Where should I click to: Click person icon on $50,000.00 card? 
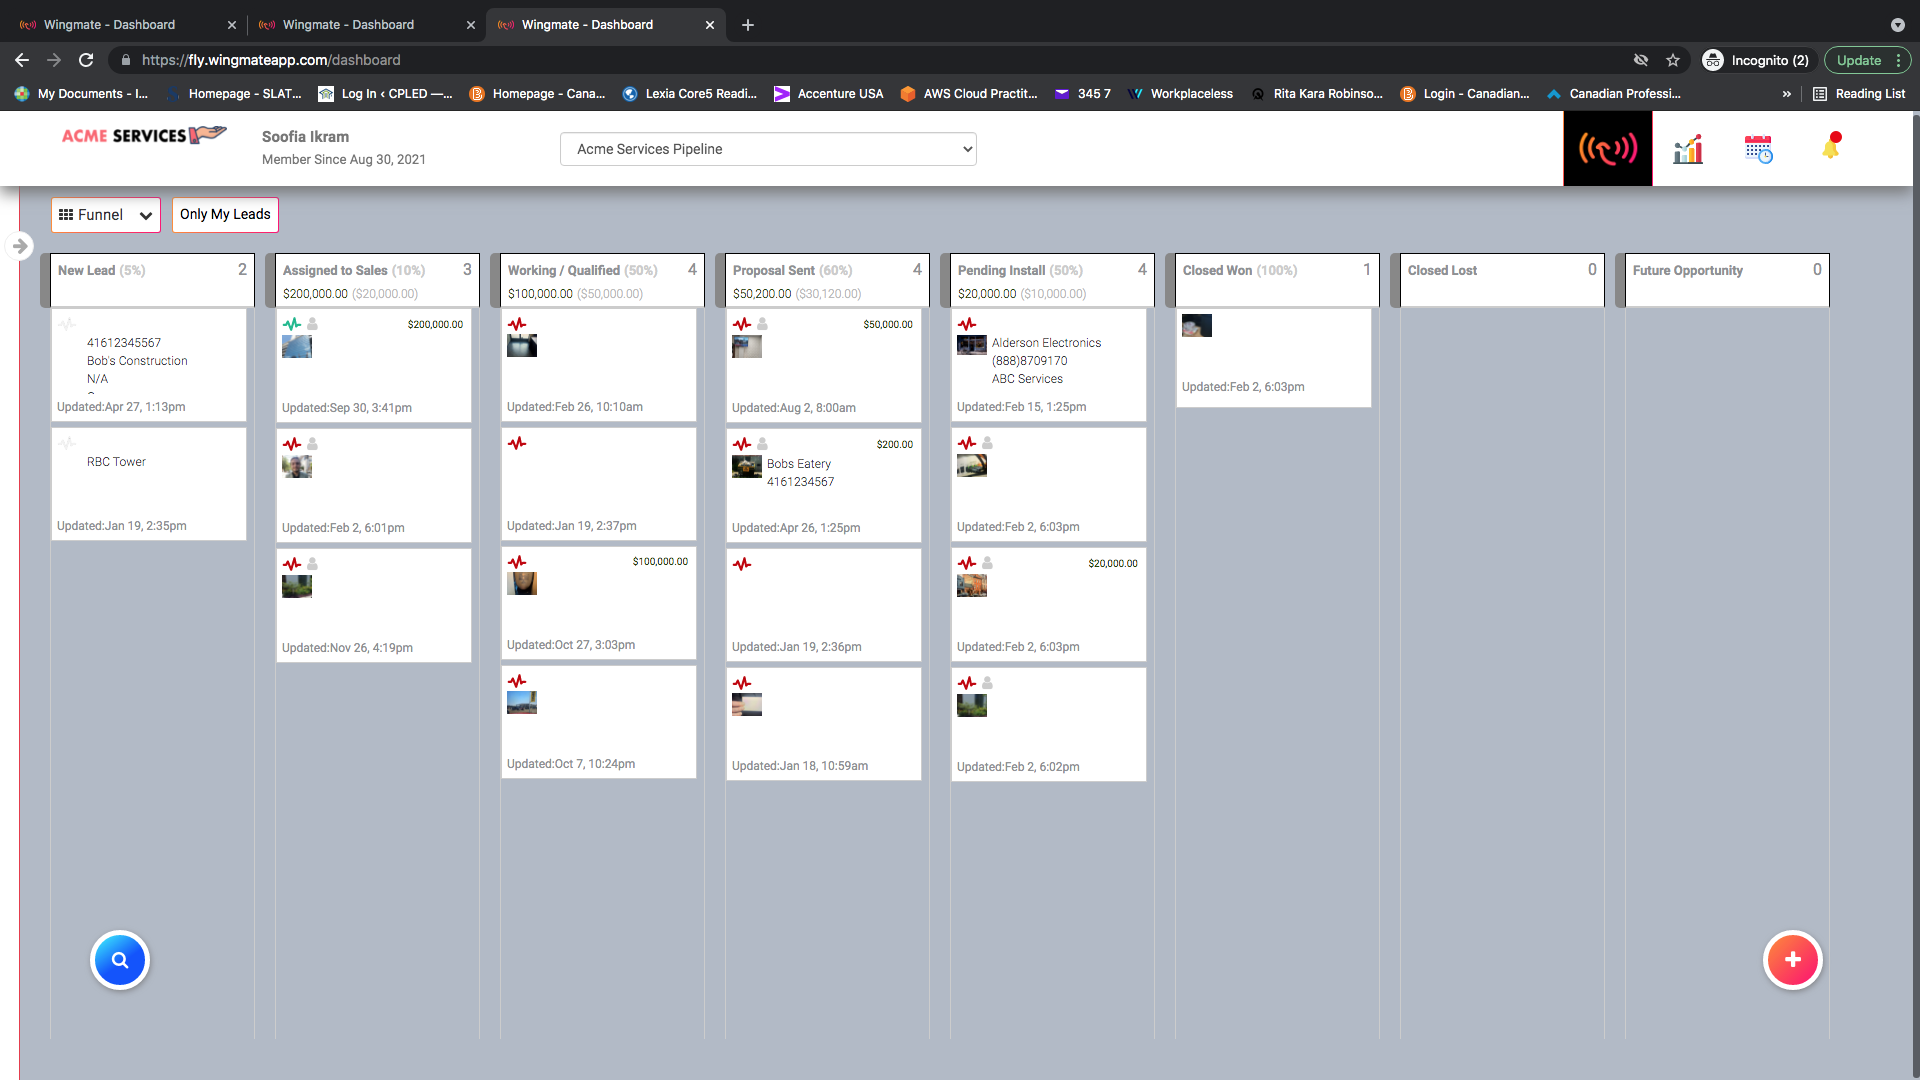tap(762, 324)
